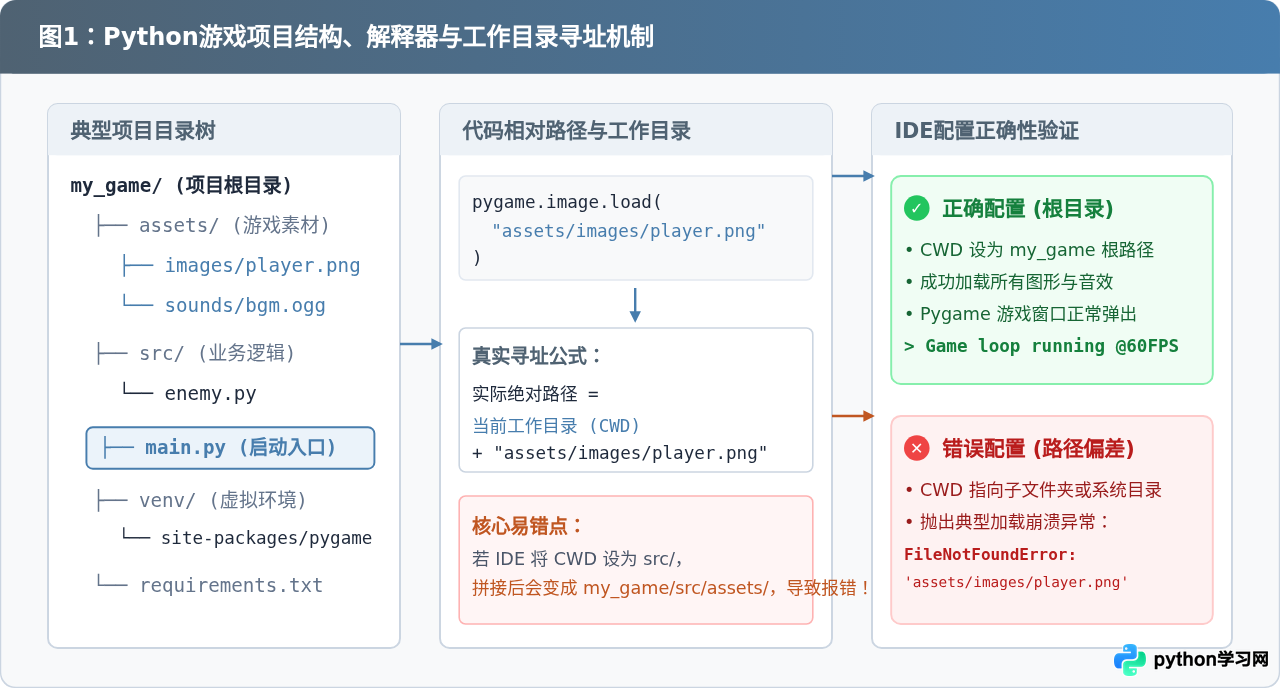
Task: Click the 正确配置 (根目录) heading
Action: 1028,208
